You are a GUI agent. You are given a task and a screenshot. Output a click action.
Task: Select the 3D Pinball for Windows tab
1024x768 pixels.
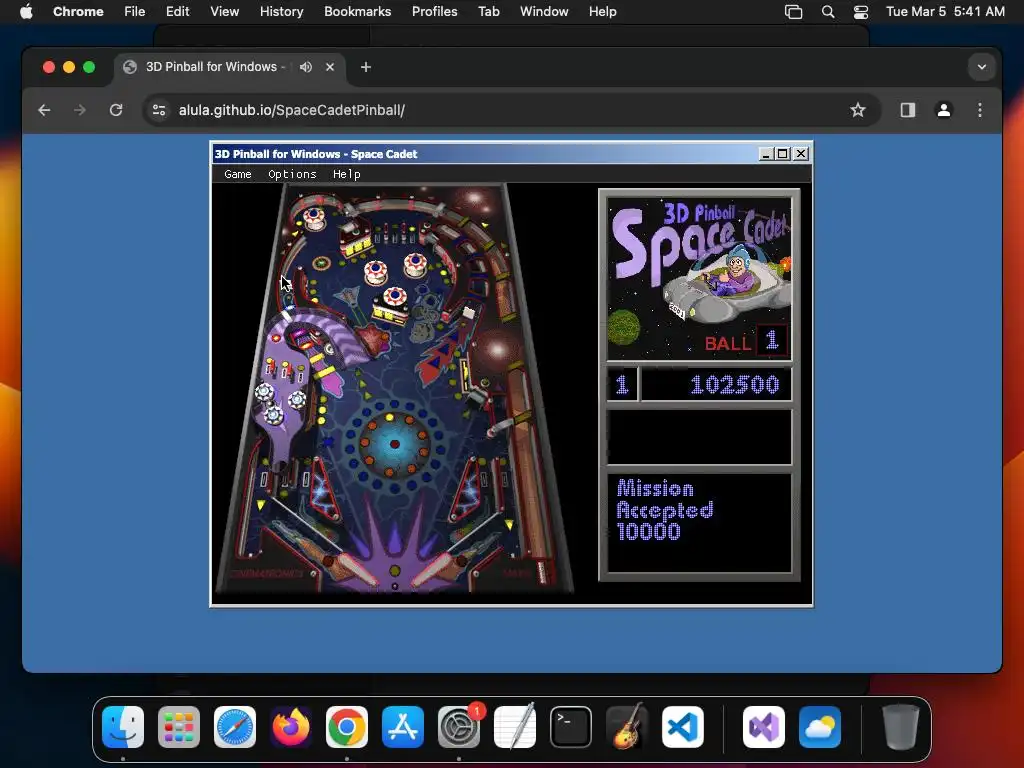click(x=230, y=67)
